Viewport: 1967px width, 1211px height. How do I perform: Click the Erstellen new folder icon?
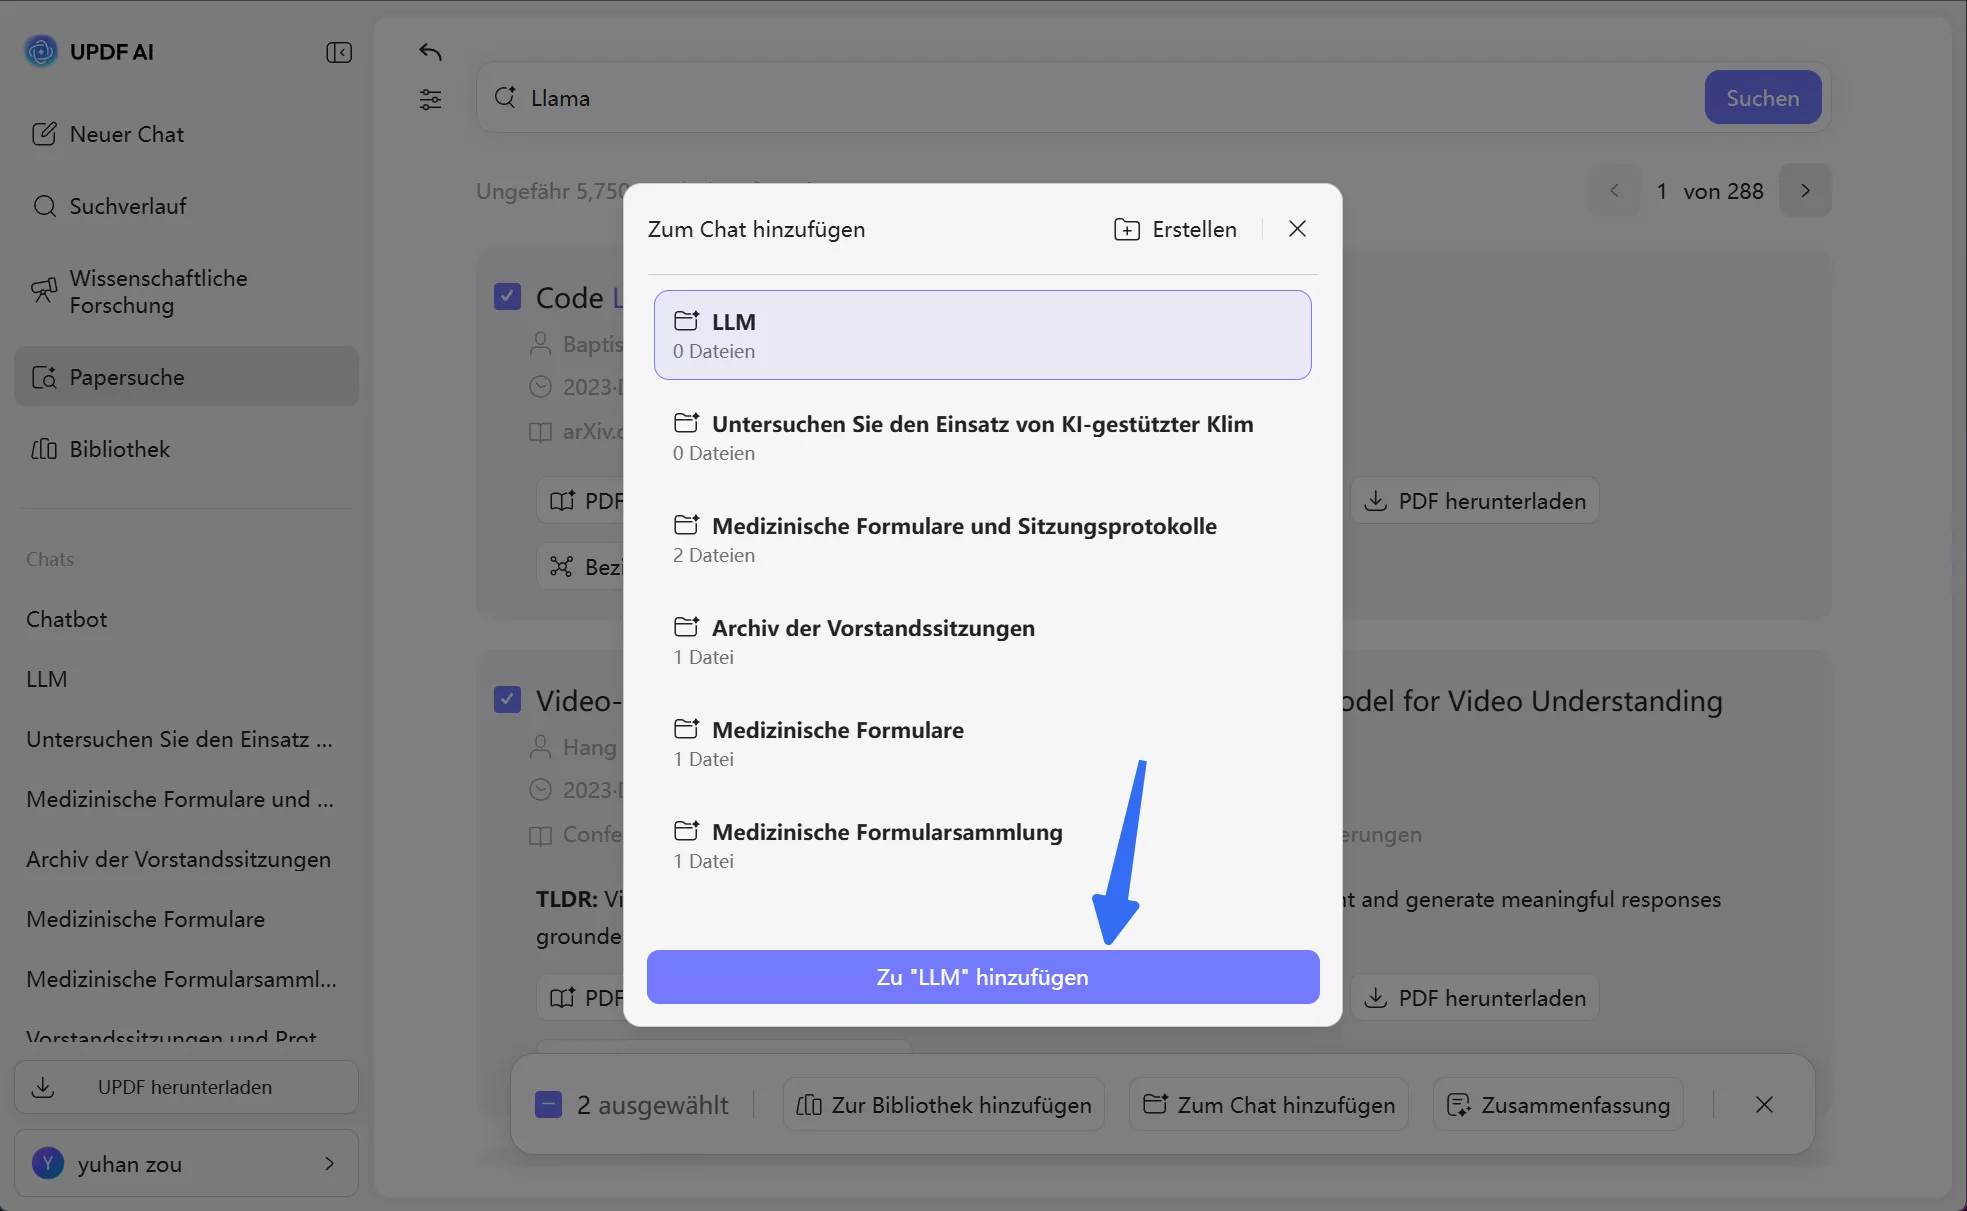tap(1127, 230)
